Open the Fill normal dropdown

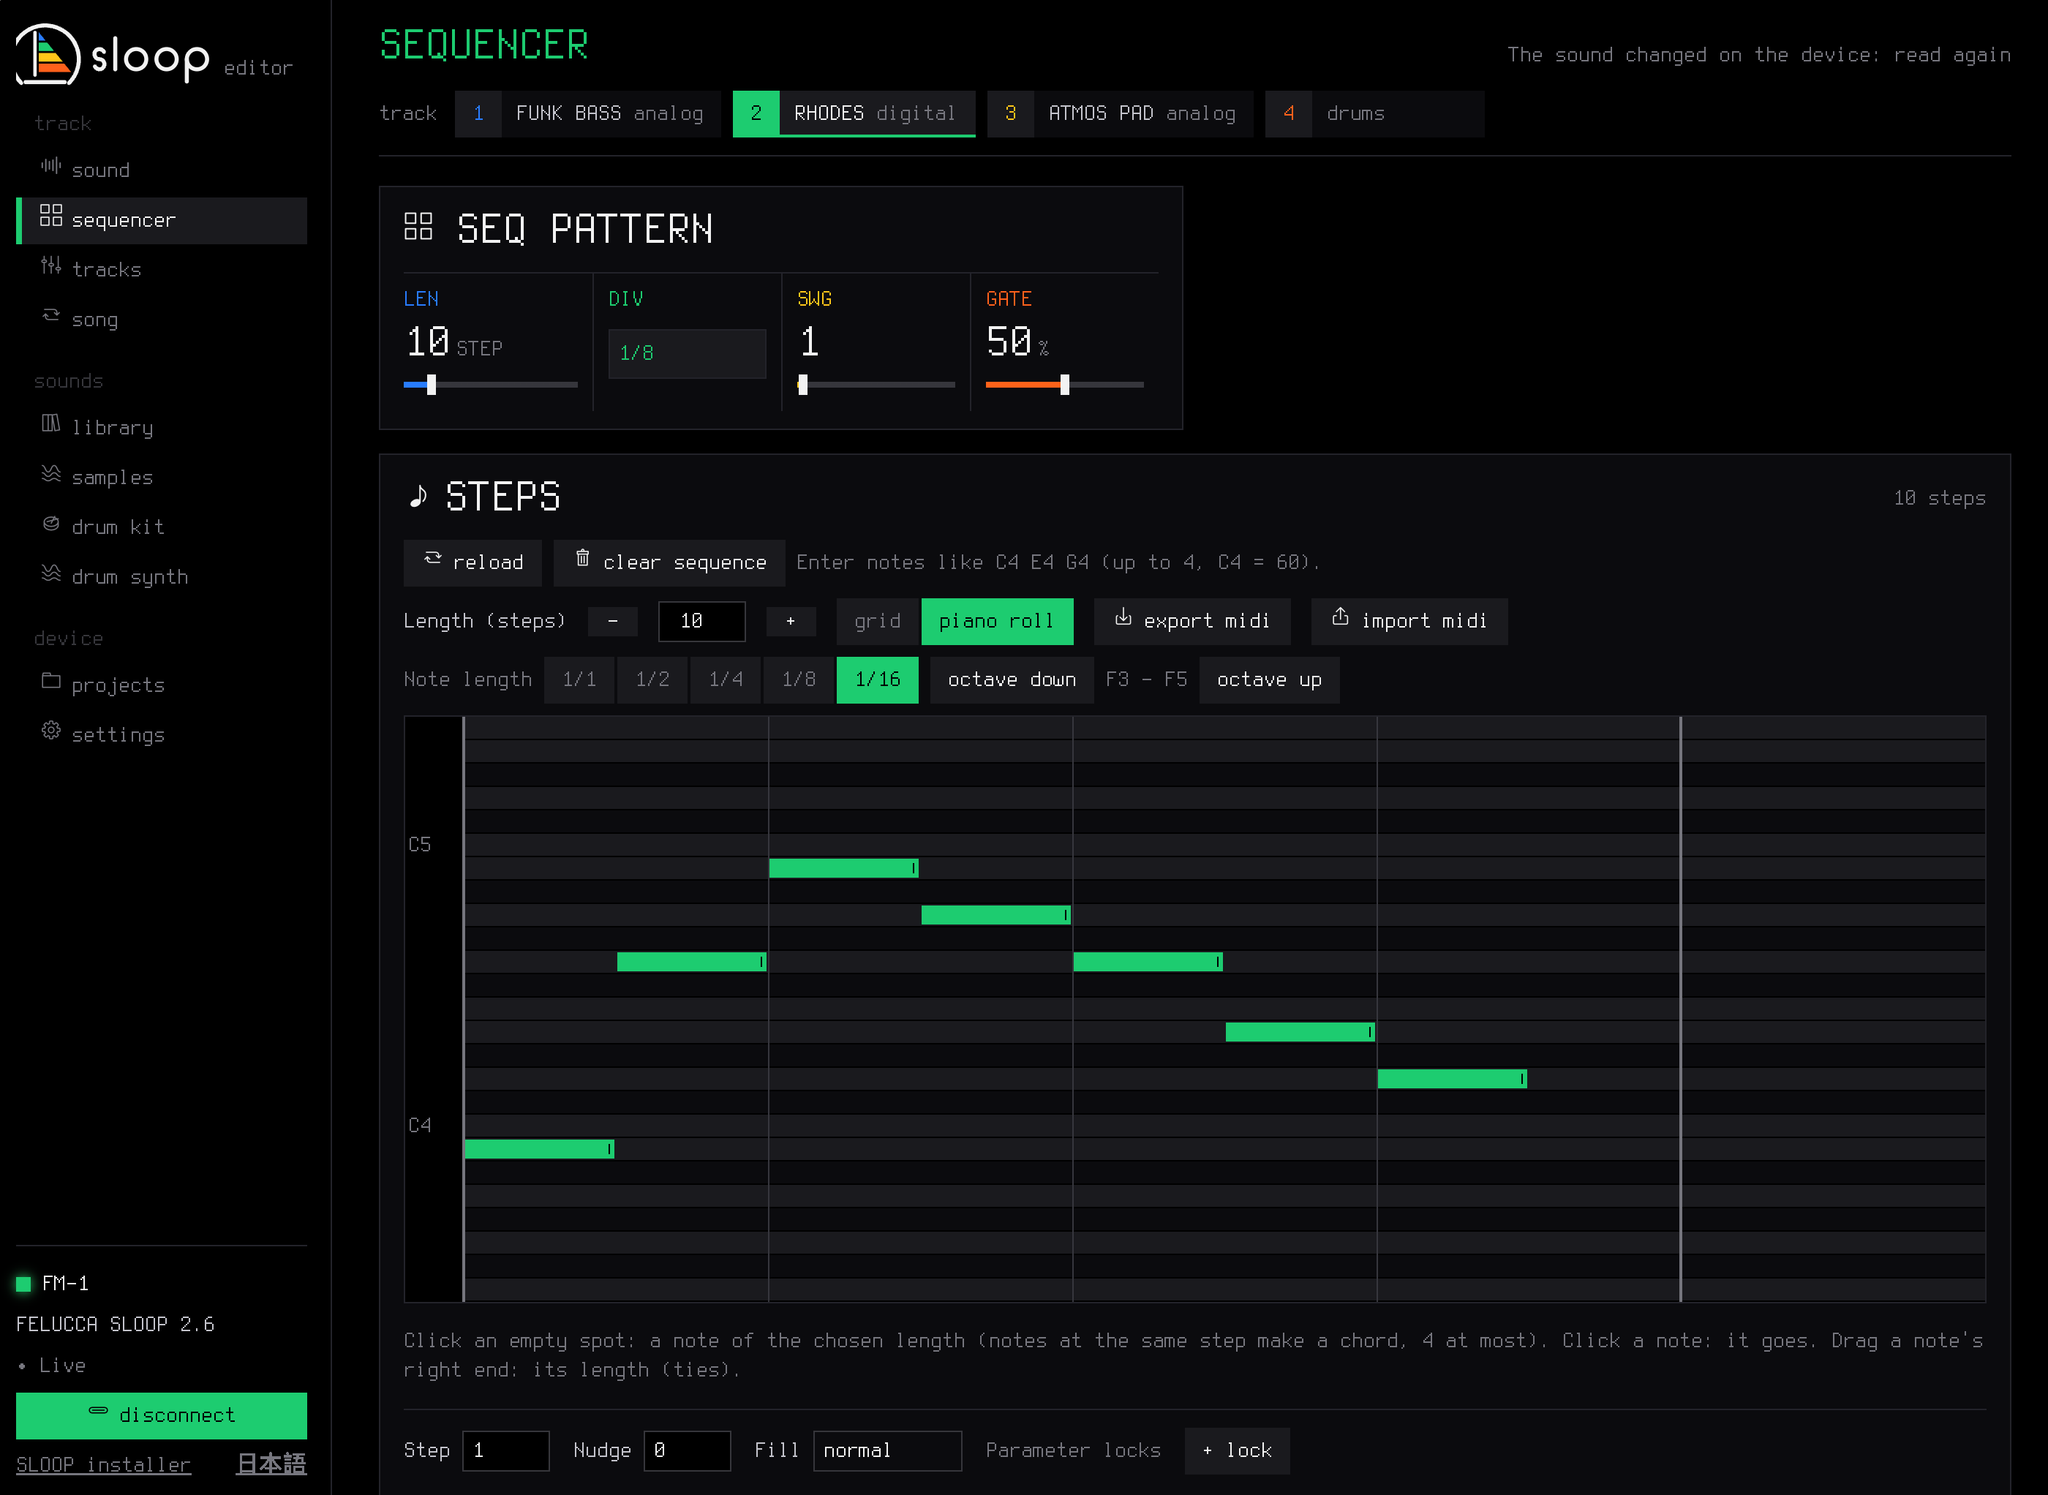[x=887, y=1451]
